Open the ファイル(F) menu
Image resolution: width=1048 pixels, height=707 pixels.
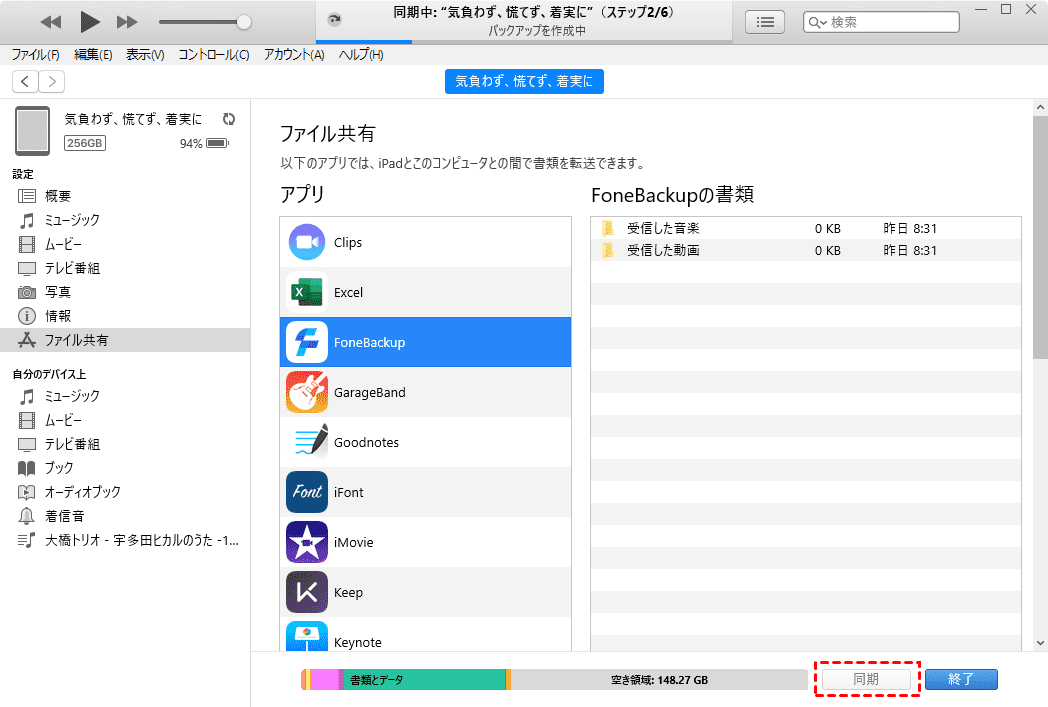35,55
